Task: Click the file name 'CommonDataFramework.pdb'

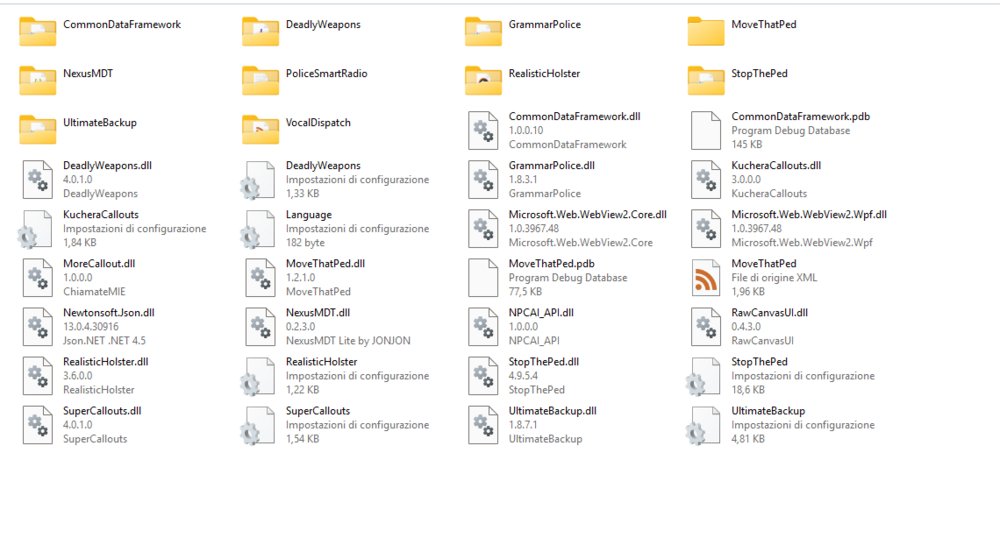Action: coord(800,117)
